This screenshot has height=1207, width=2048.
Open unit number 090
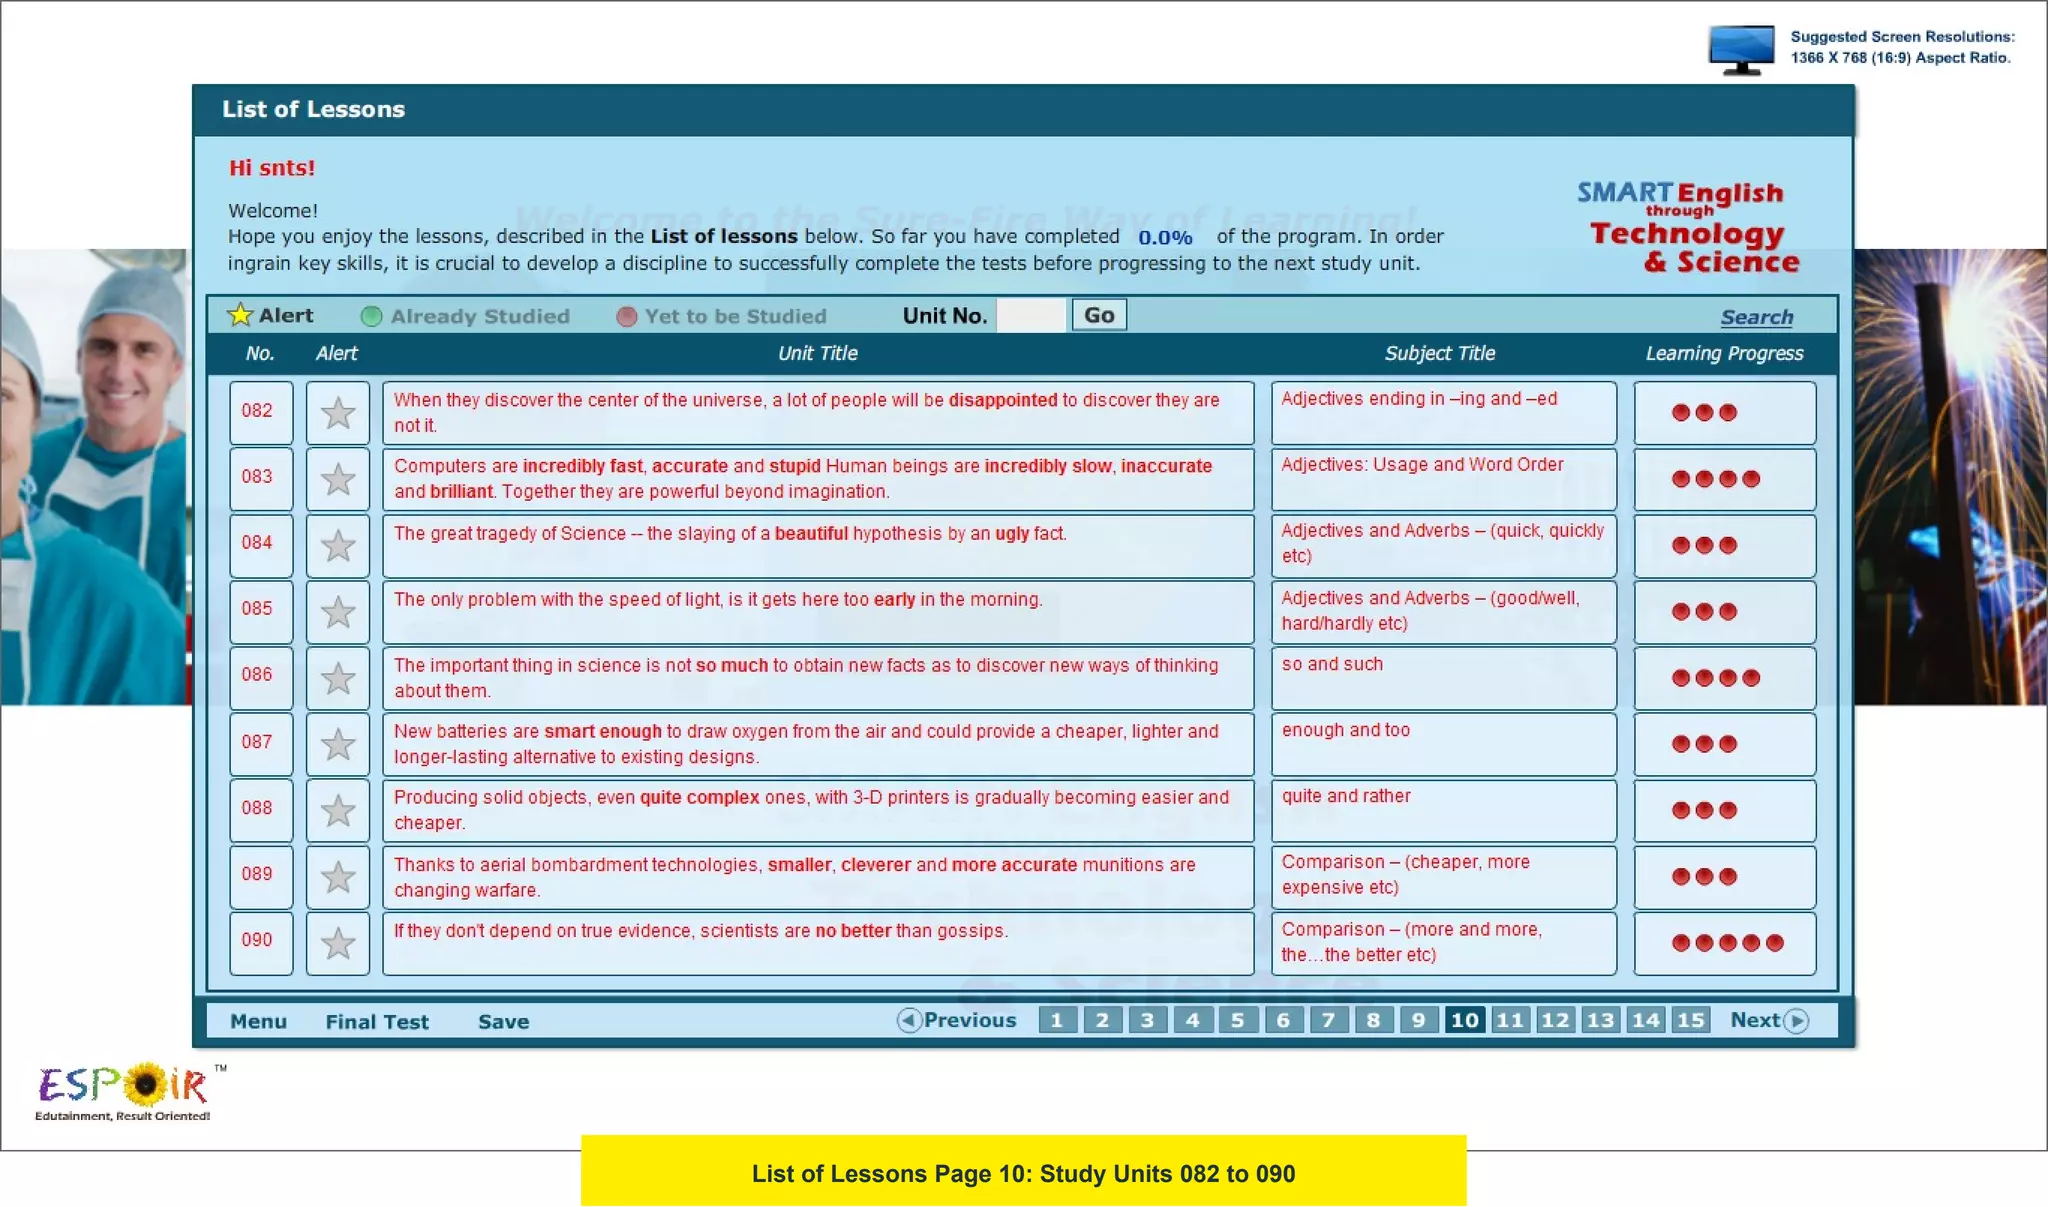261,943
